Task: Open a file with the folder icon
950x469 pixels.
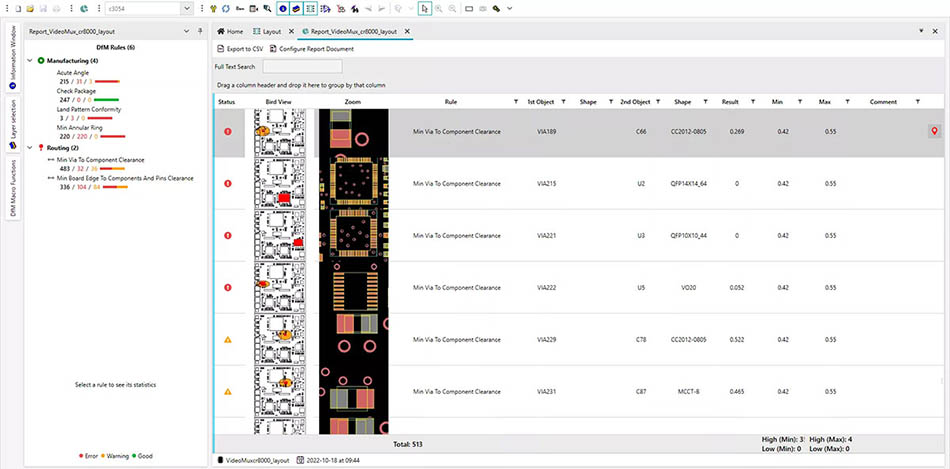Action: coord(30,8)
